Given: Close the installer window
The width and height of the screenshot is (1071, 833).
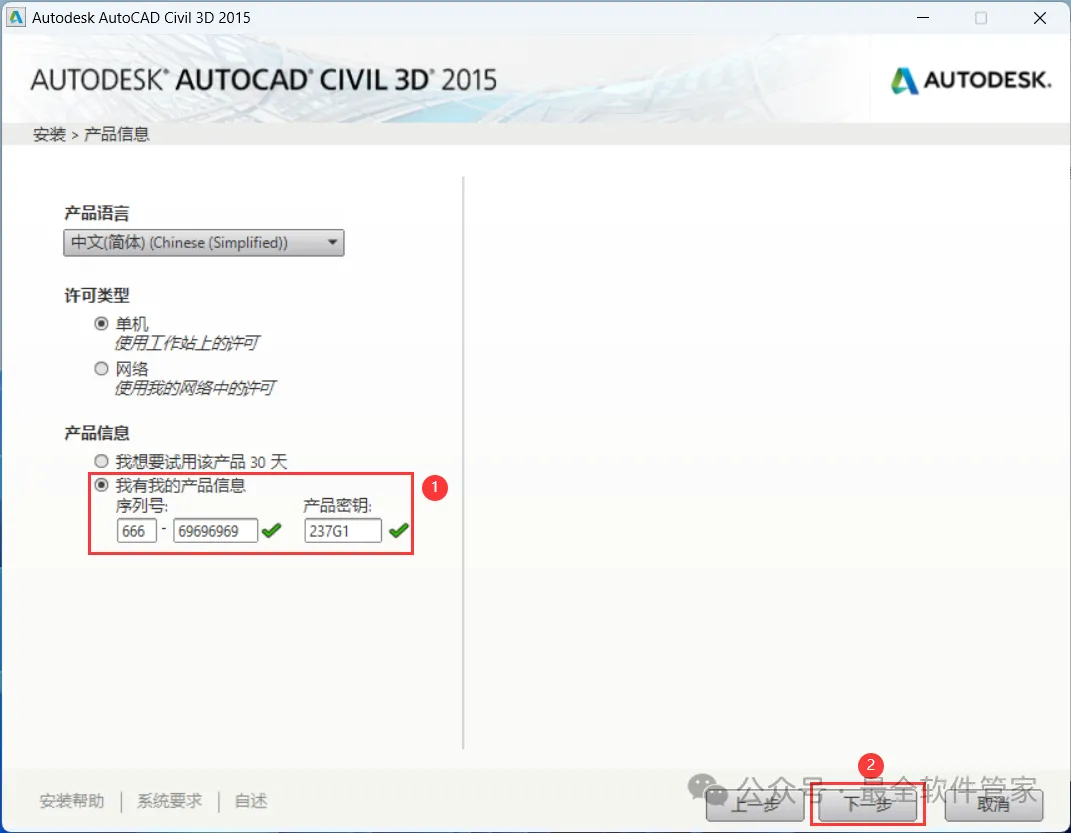Looking at the screenshot, I should [1040, 18].
